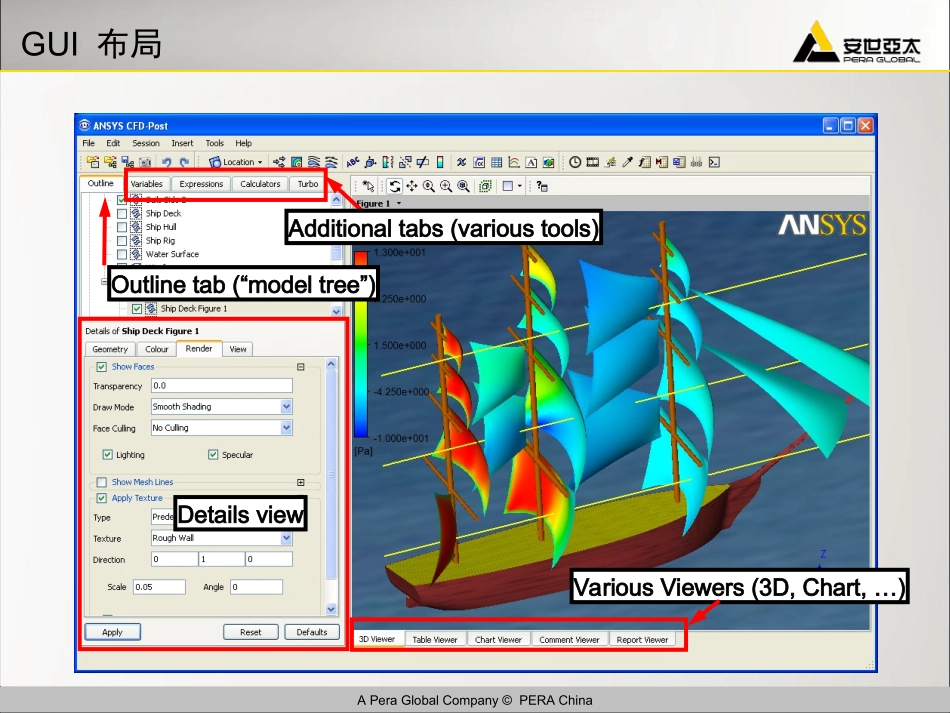Open the viewport layout dropdown arrow

(x=520, y=186)
